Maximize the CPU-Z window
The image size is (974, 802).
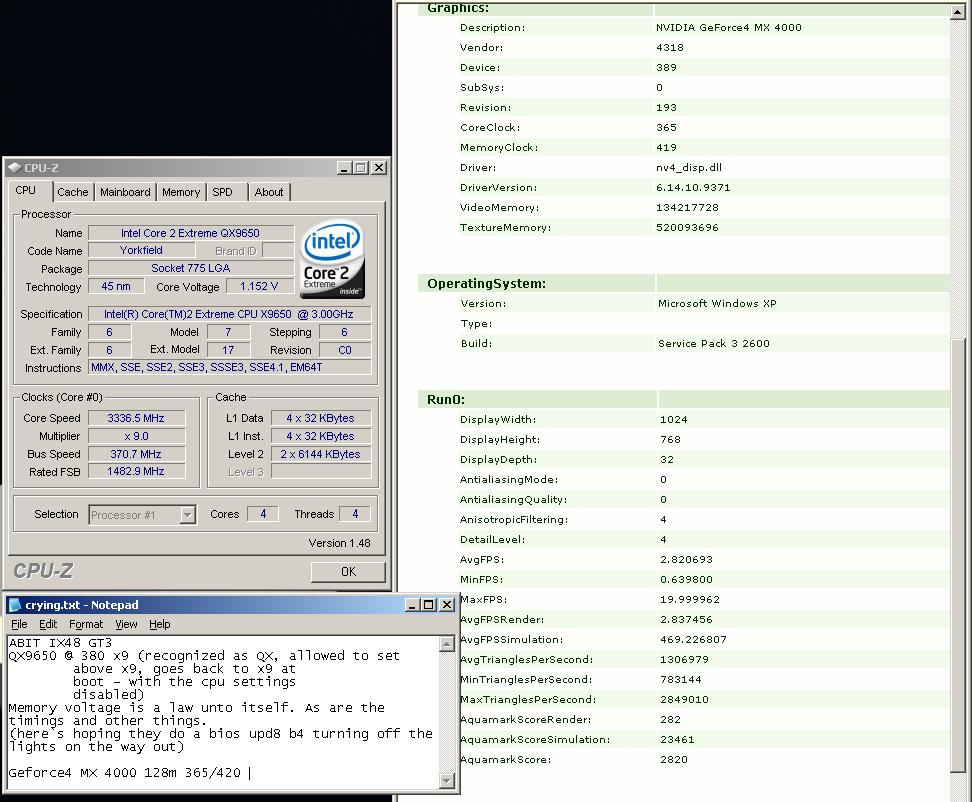361,168
